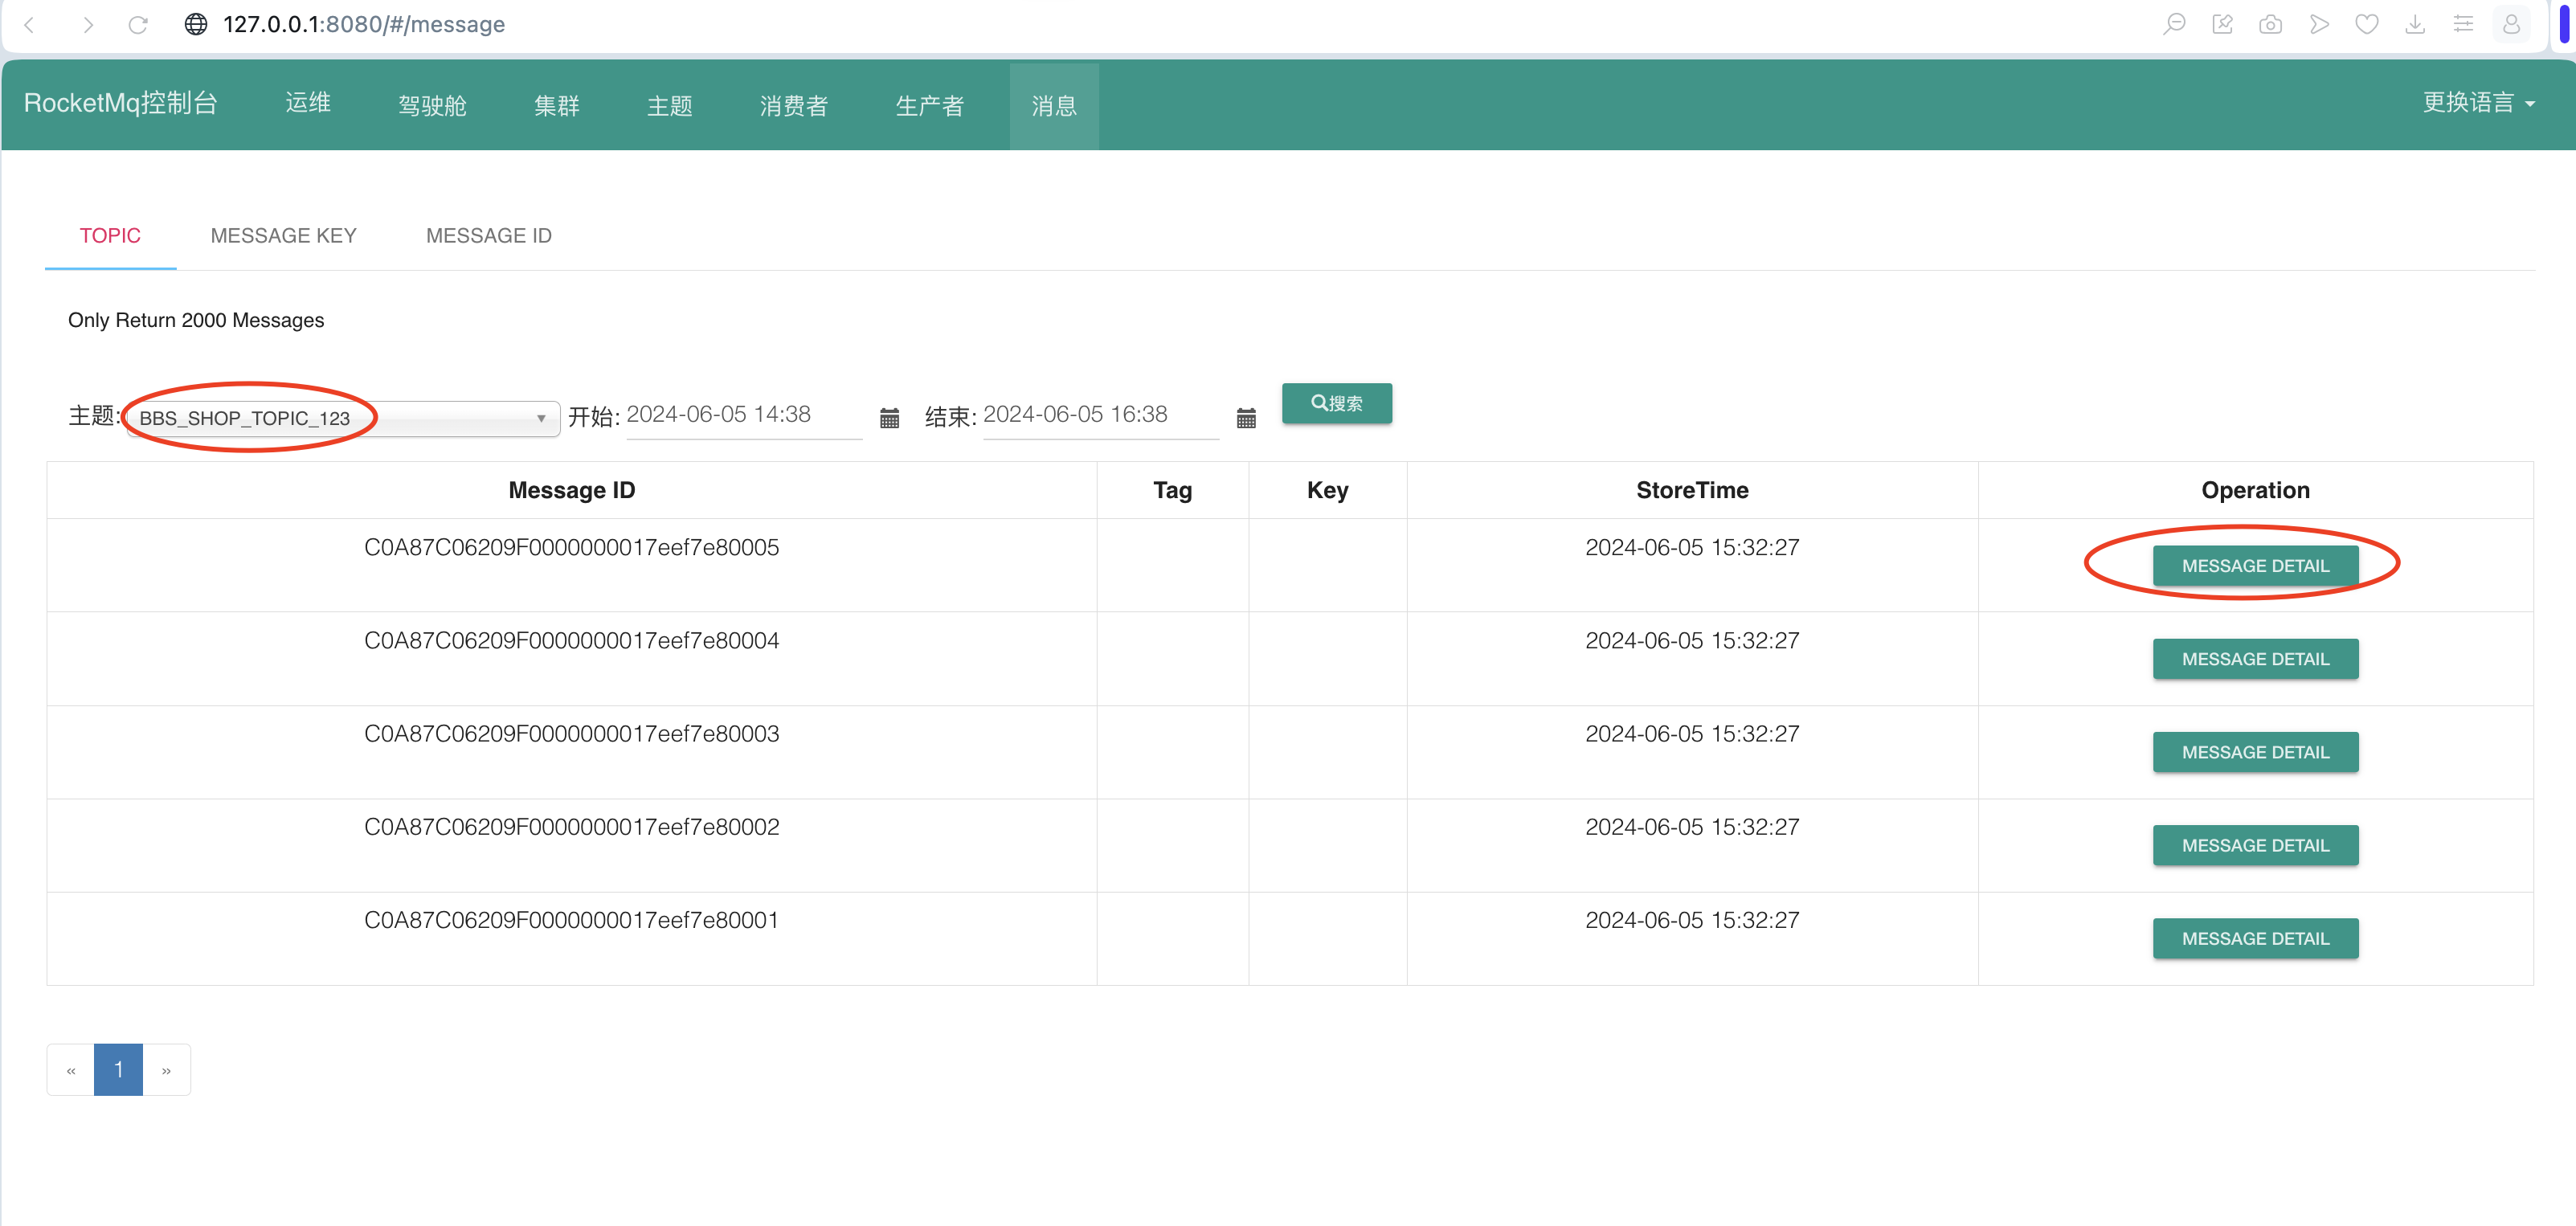The width and height of the screenshot is (2576, 1226).
Task: Open downloads via download icon
Action: (2415, 24)
